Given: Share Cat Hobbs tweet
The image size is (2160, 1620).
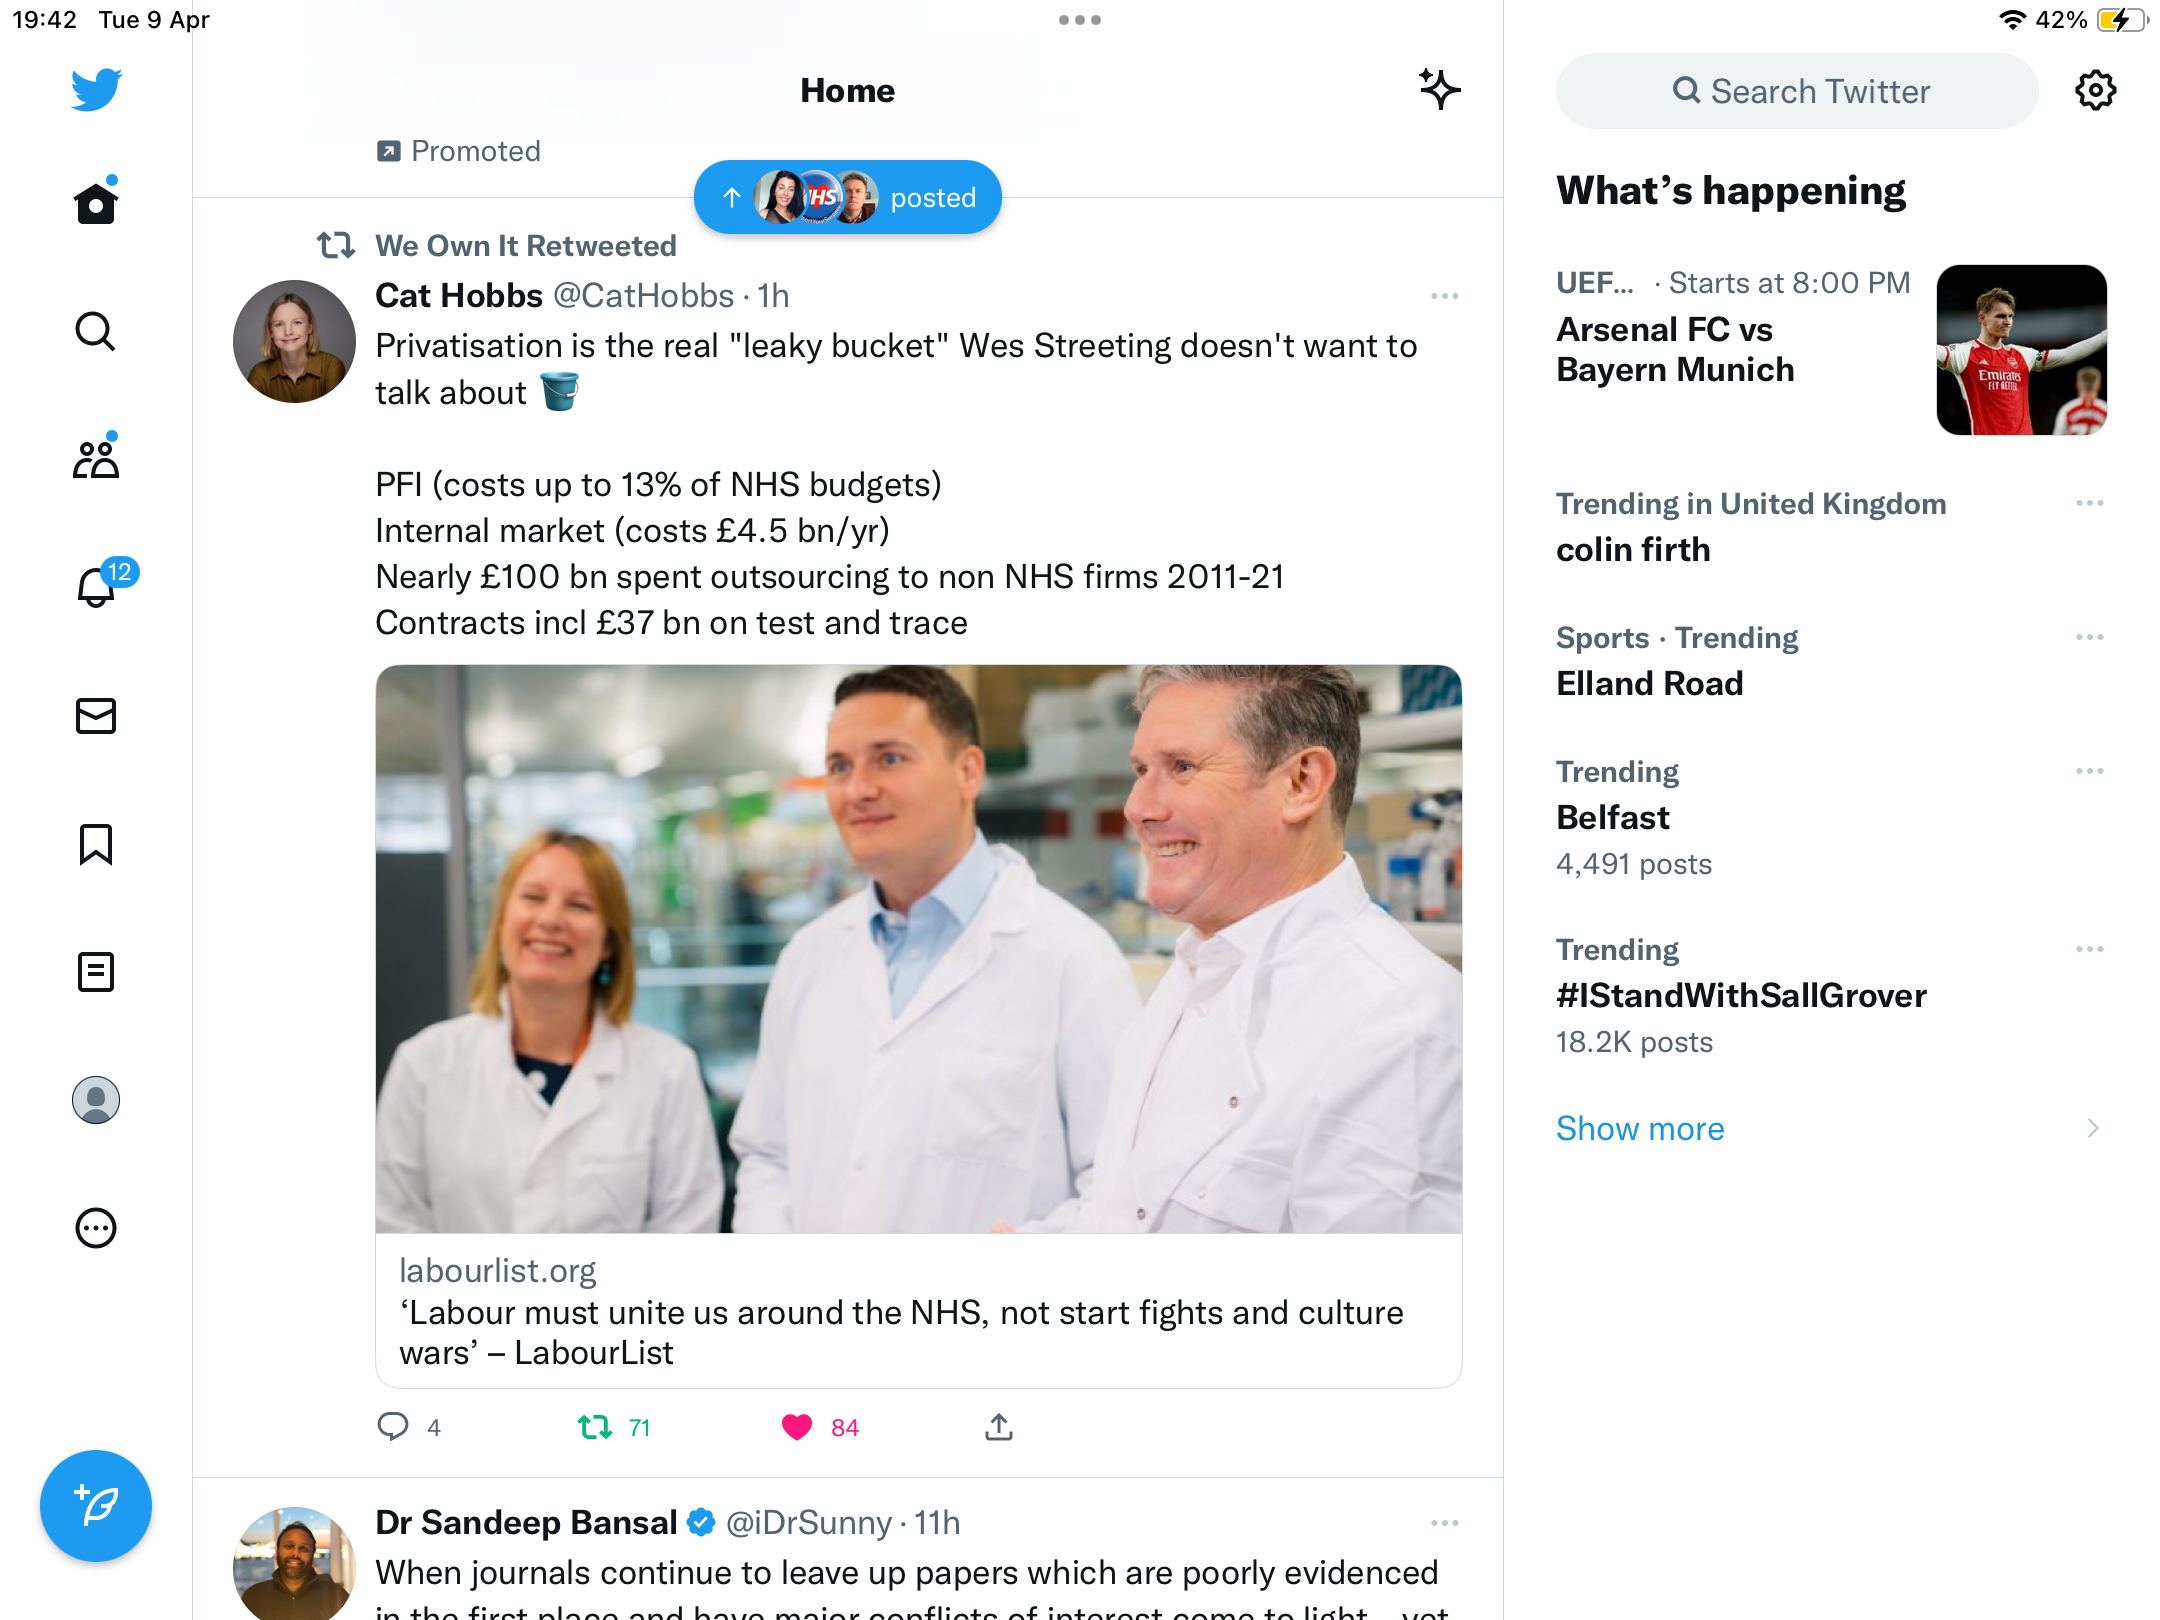Looking at the screenshot, I should pos(999,1427).
